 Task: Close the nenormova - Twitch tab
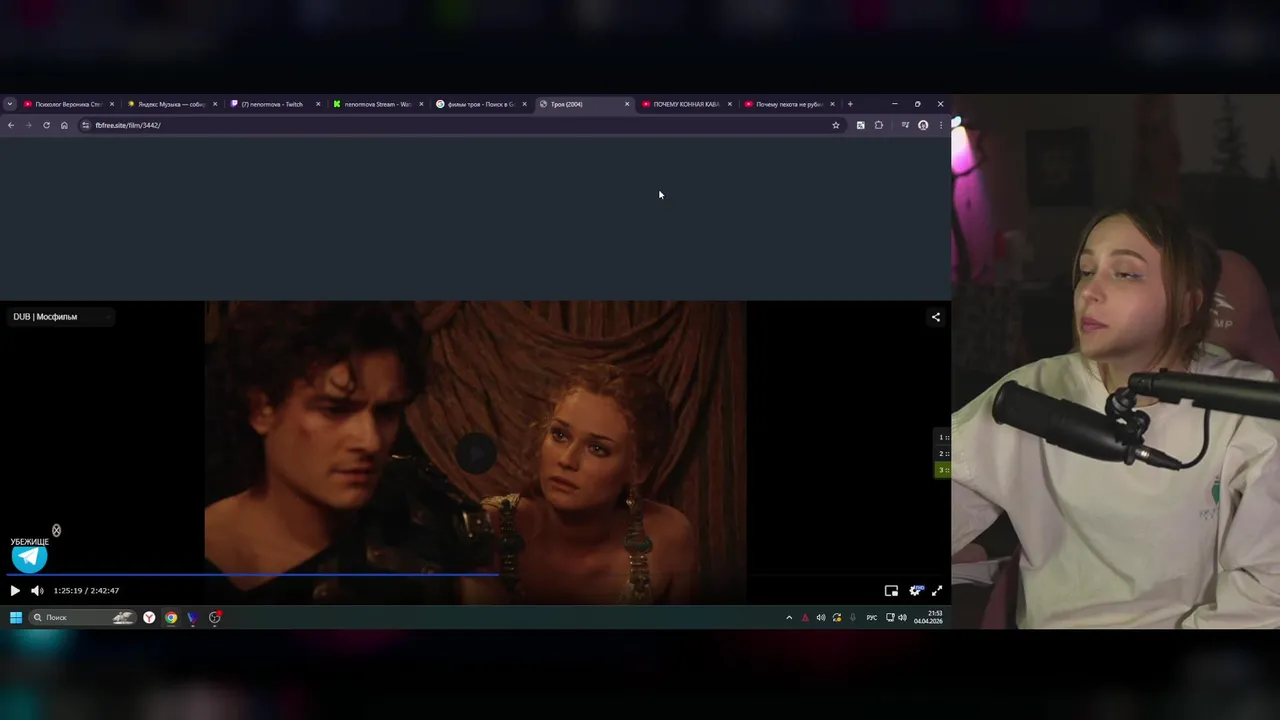(318, 104)
